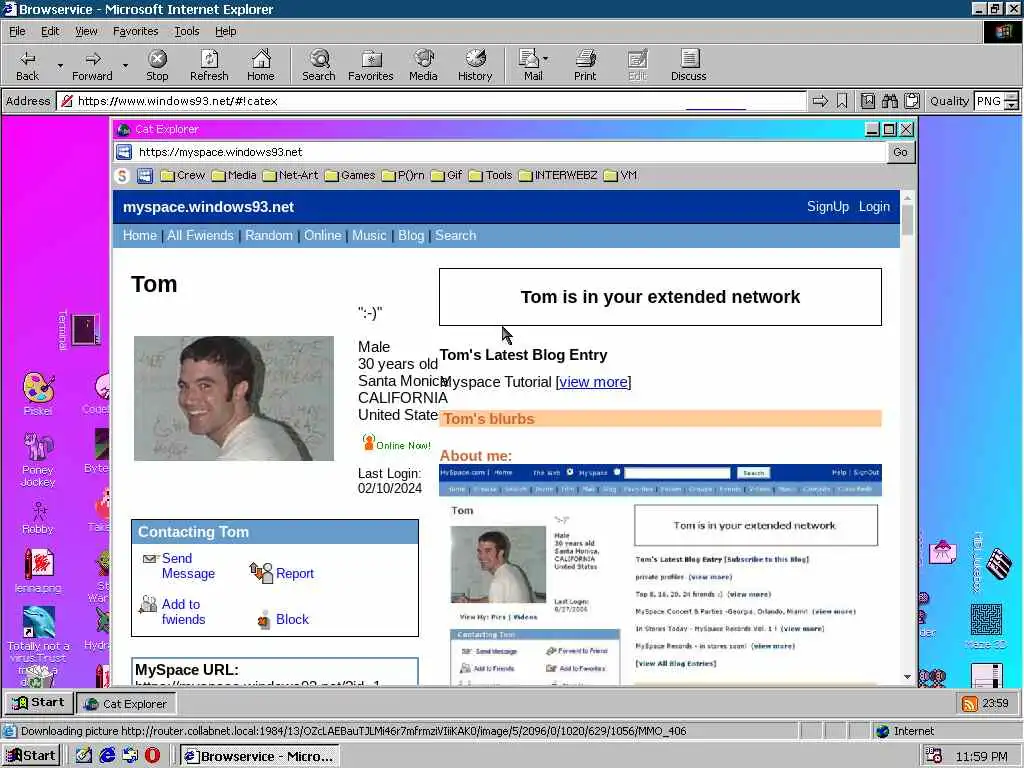Open the Poney Jockey desktop icon
This screenshot has width=1024, height=768.
coord(38,460)
